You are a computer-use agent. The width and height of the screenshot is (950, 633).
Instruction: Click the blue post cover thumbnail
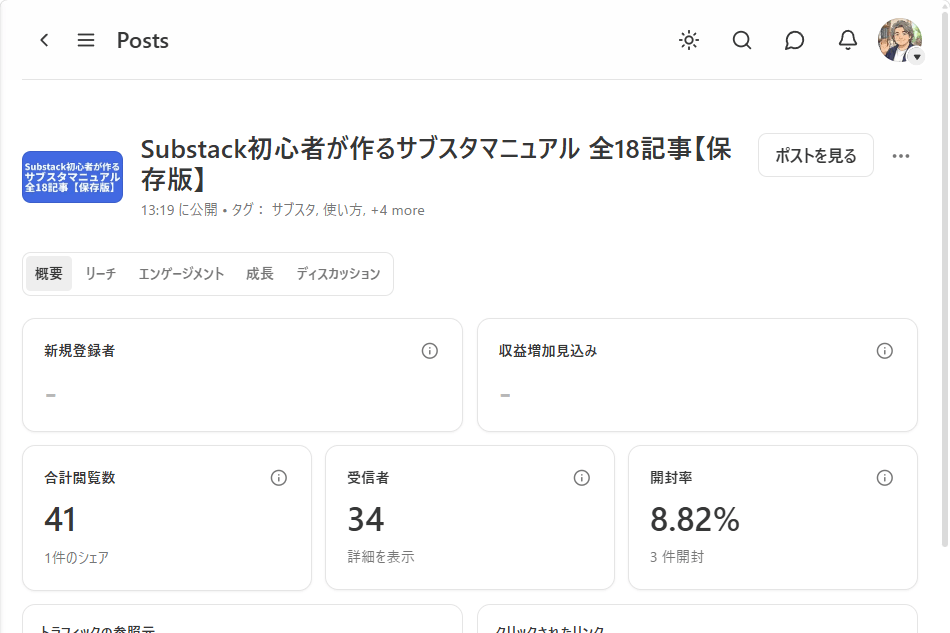click(73, 177)
